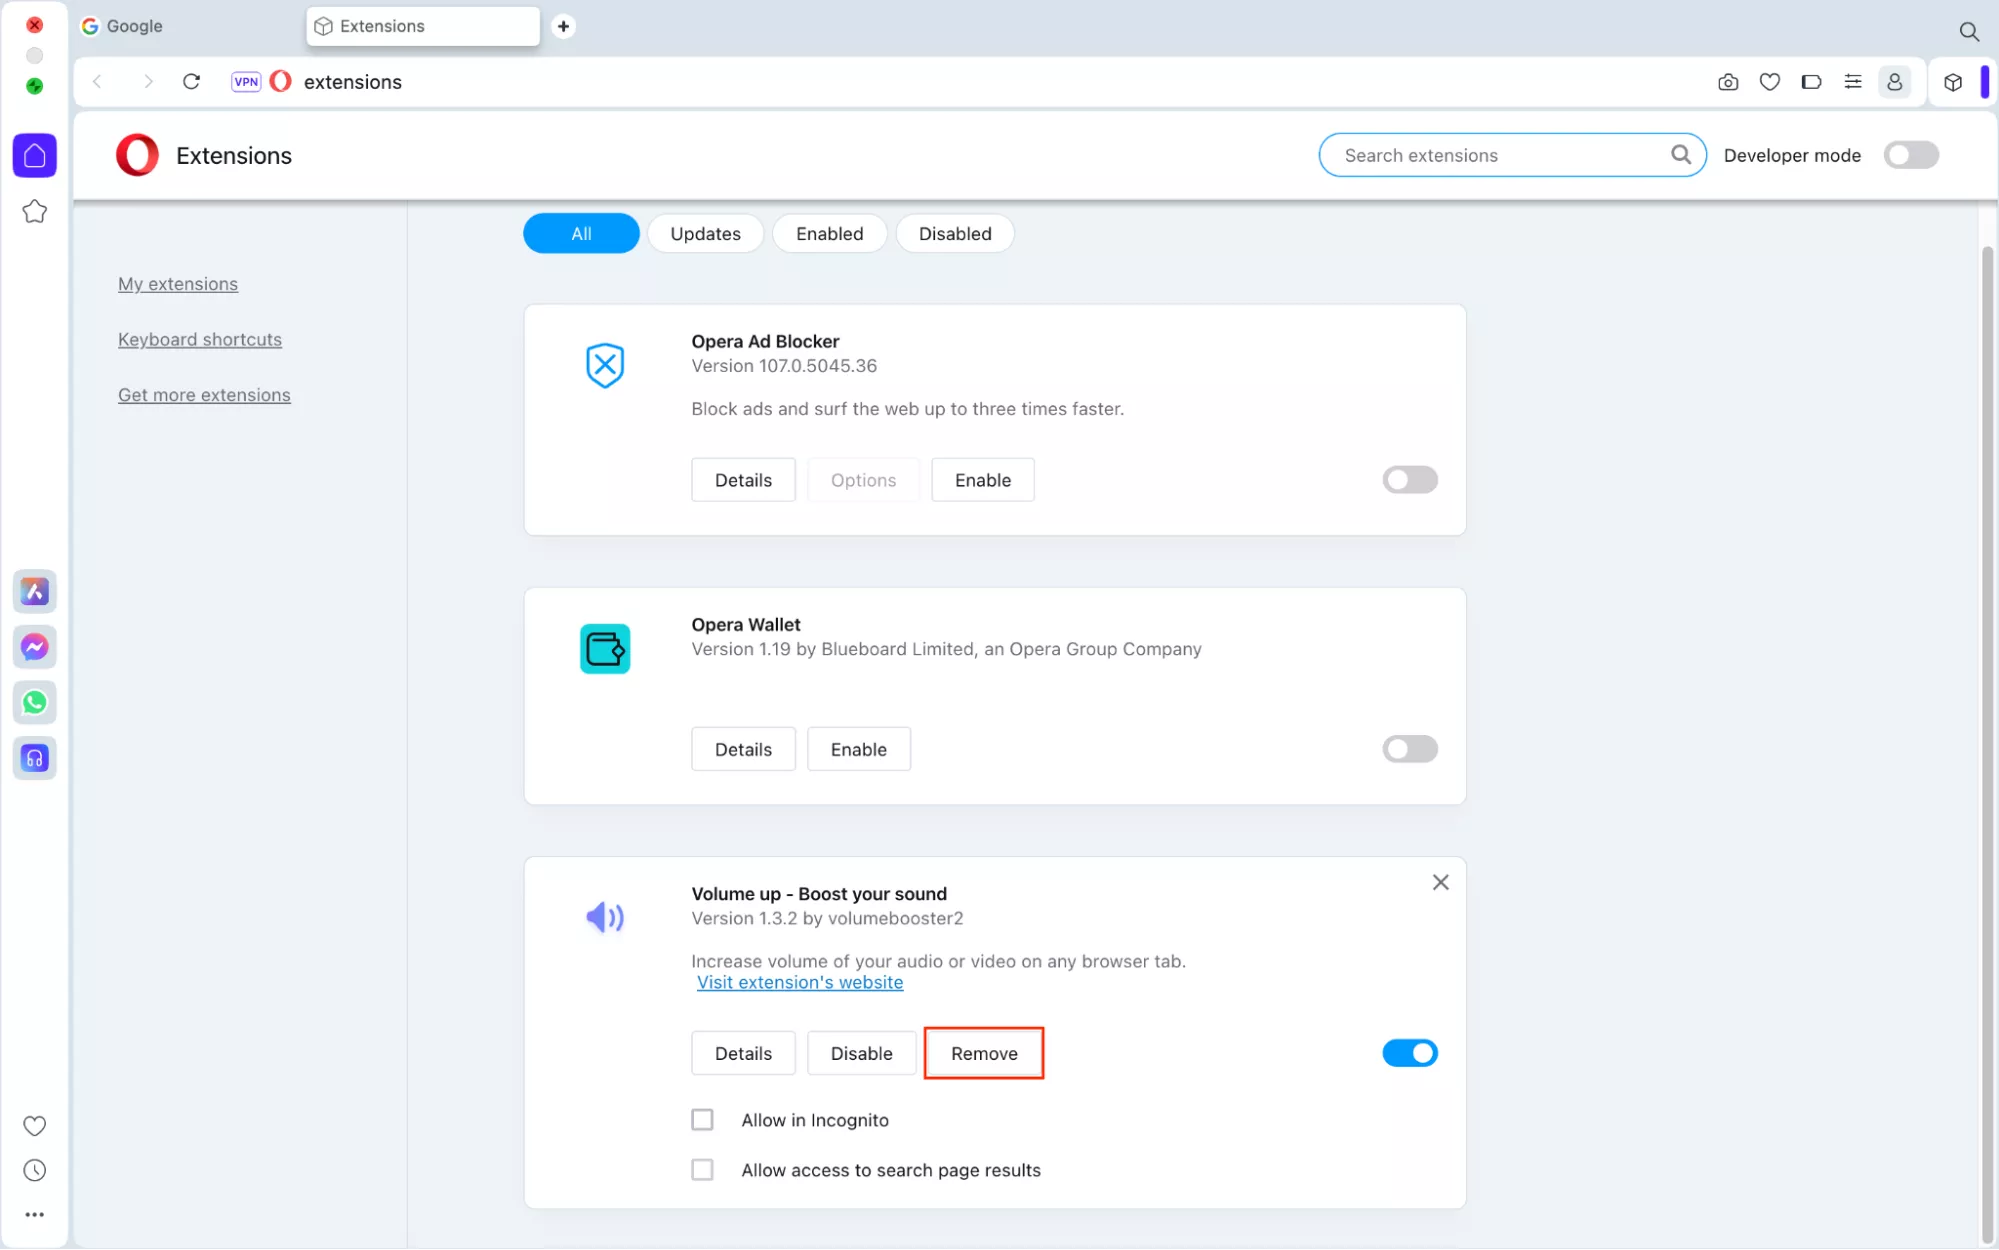Turn on the Opera Wallet toggle

coord(1410,749)
